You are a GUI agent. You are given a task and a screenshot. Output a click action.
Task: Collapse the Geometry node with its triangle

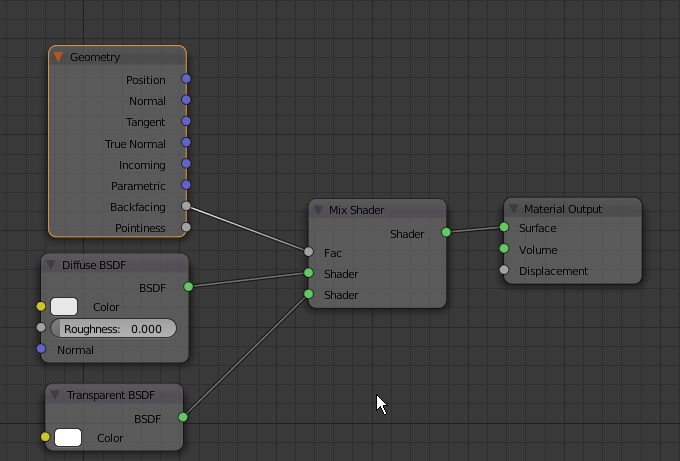59,57
